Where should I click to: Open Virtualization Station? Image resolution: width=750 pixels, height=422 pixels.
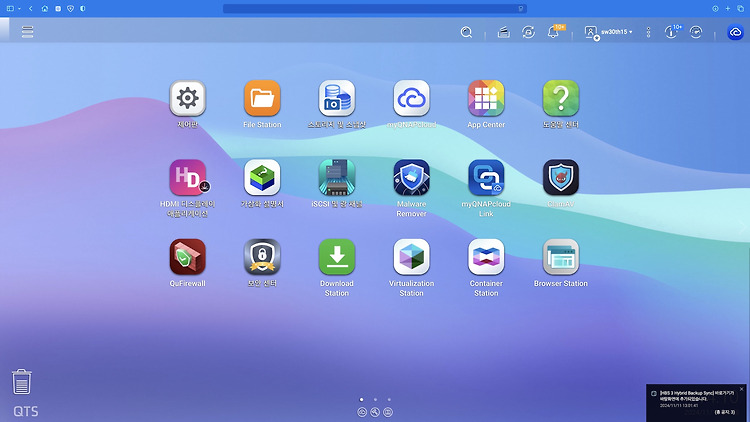pos(411,257)
